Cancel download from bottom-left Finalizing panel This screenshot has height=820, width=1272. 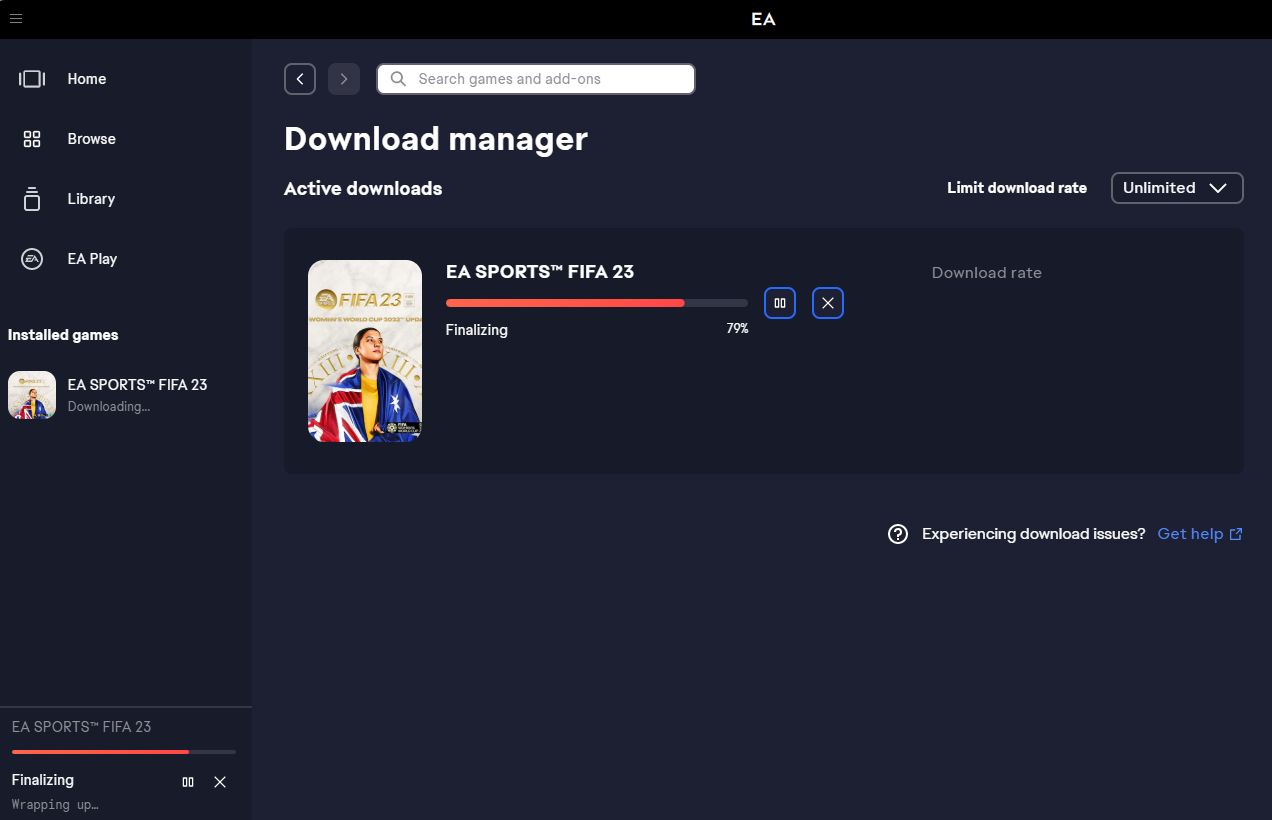coord(220,782)
